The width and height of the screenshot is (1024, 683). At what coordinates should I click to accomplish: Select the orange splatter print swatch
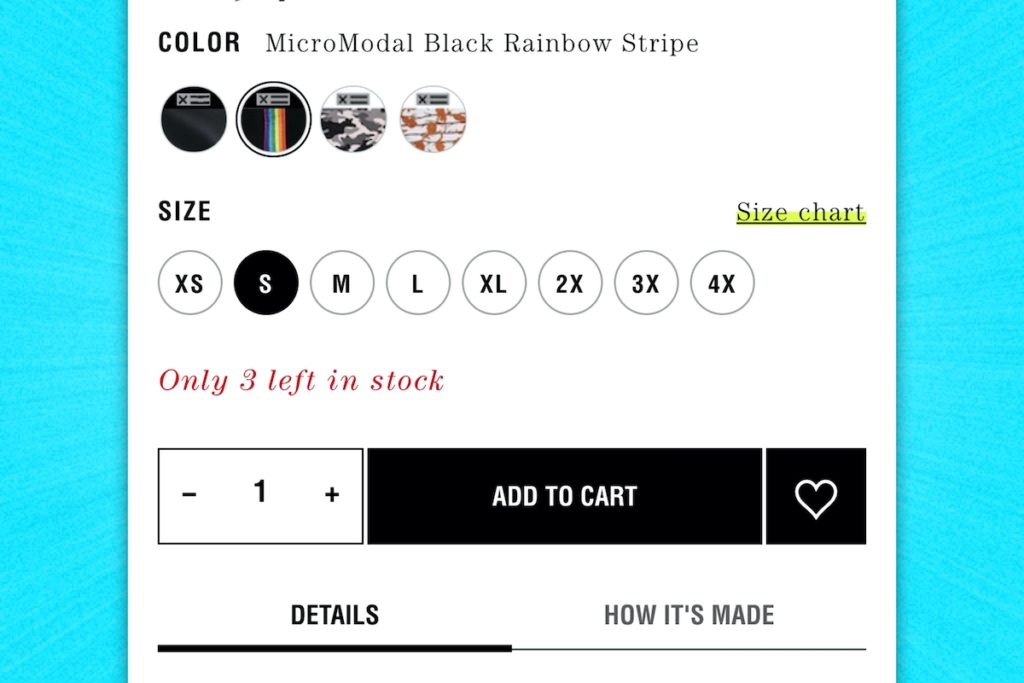[x=433, y=118]
